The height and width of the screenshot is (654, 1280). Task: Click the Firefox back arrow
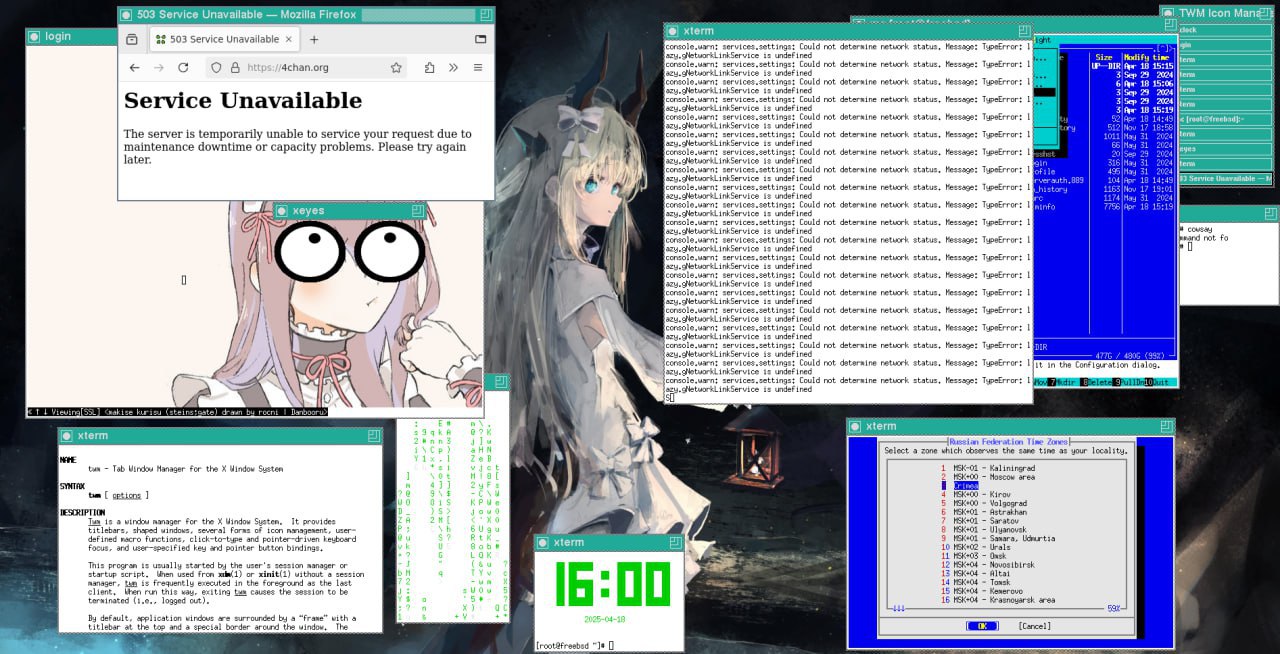click(x=134, y=68)
